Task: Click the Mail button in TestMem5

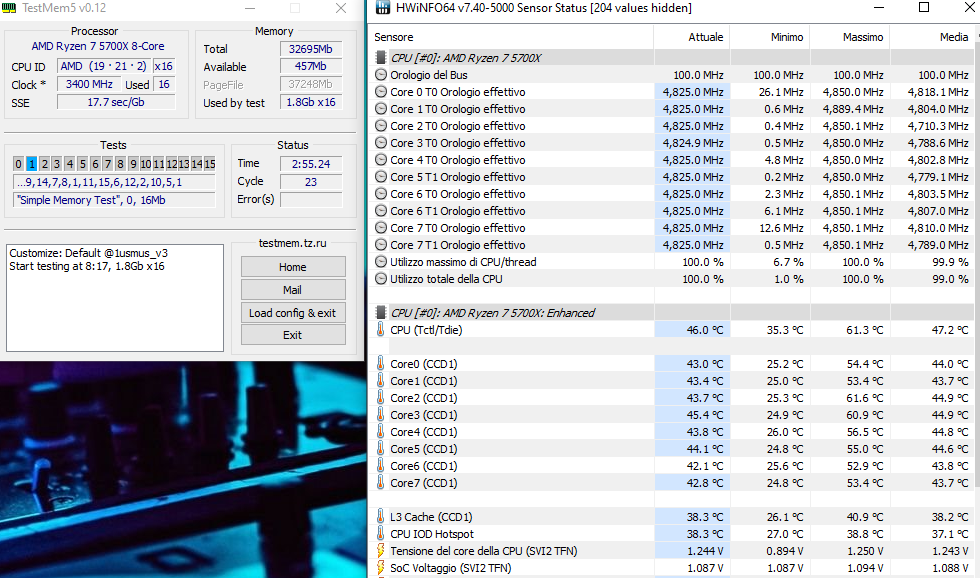Action: point(293,290)
